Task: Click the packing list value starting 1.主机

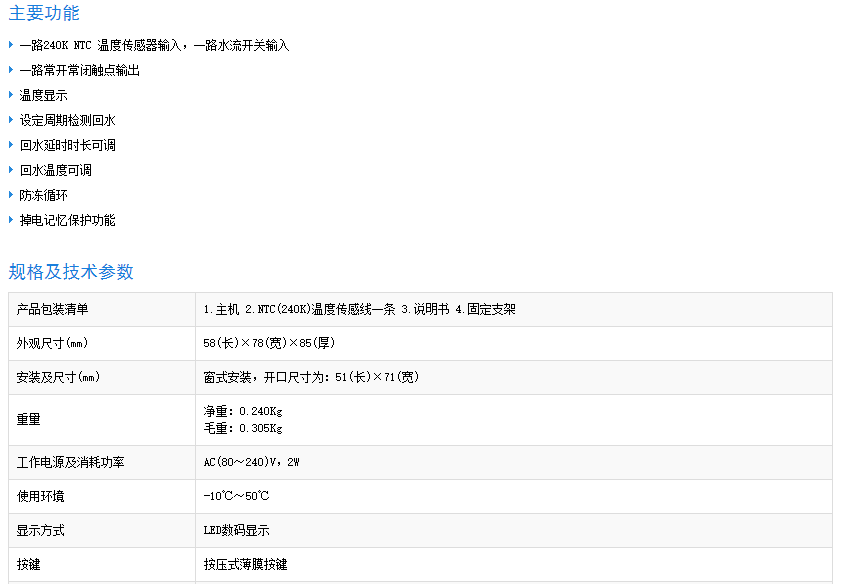Action: tap(360, 309)
